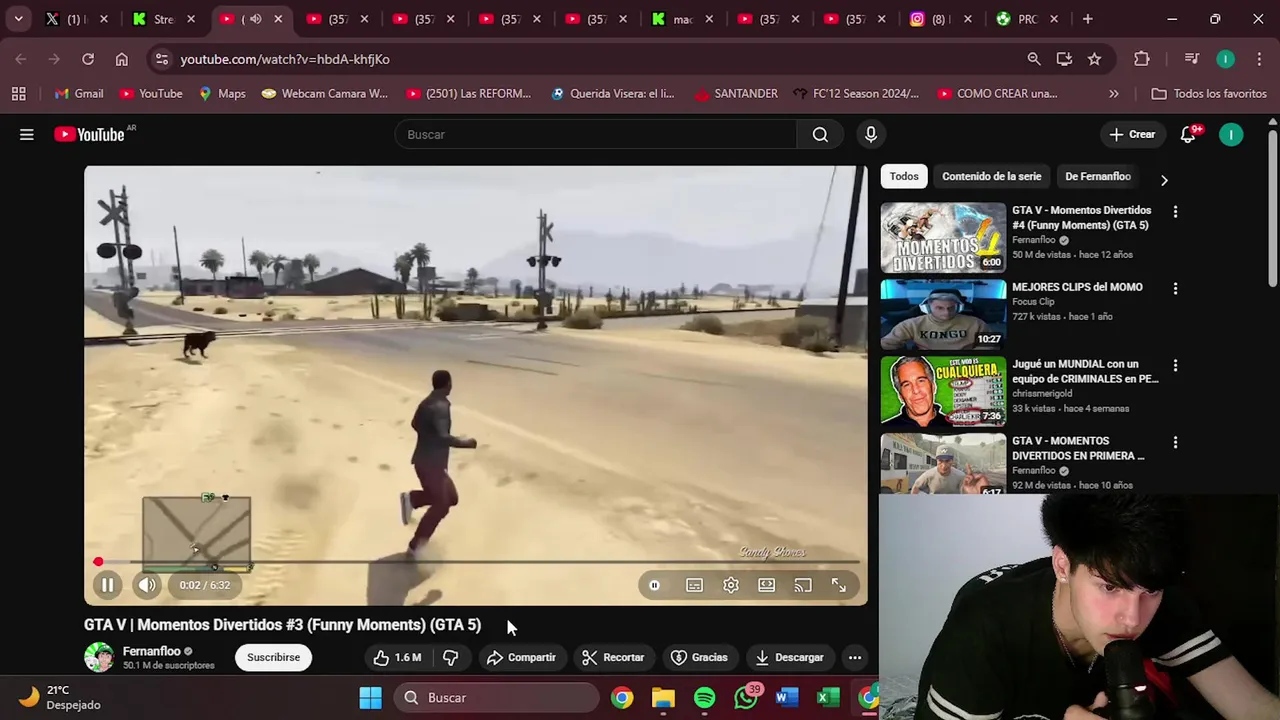This screenshot has height=720, width=1280.
Task: Open video player settings gear
Action: pyautogui.click(x=731, y=585)
